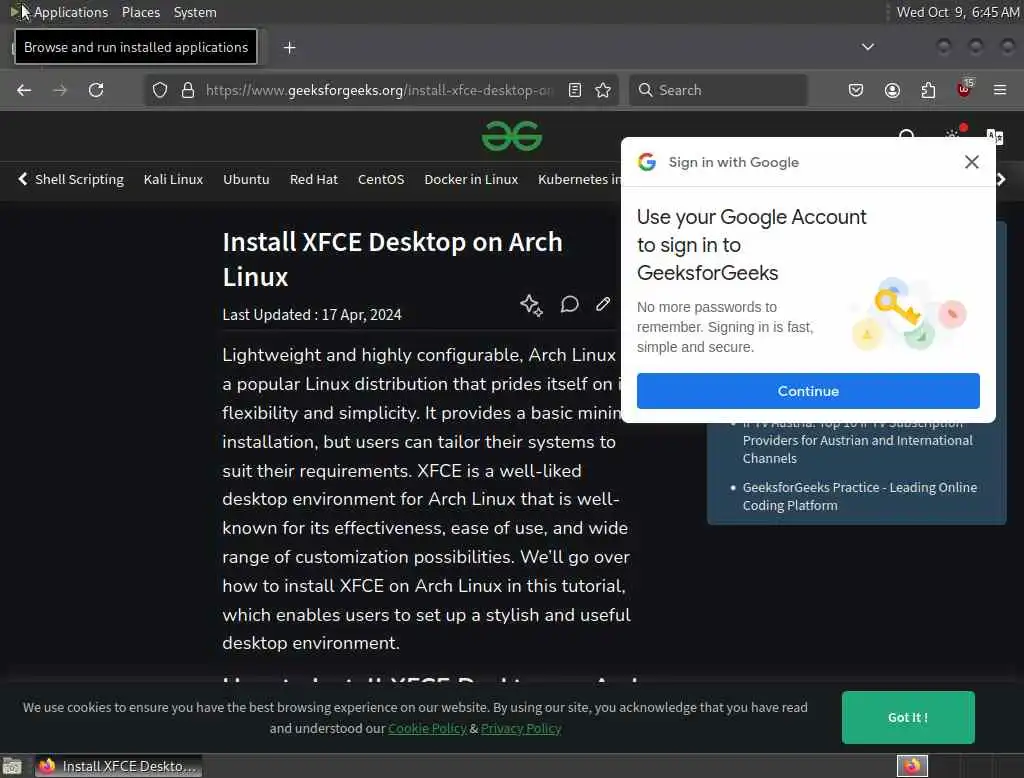Viewport: 1024px width, 778px height.
Task: Click the article title Install XFCE Desktop
Action: point(392,259)
